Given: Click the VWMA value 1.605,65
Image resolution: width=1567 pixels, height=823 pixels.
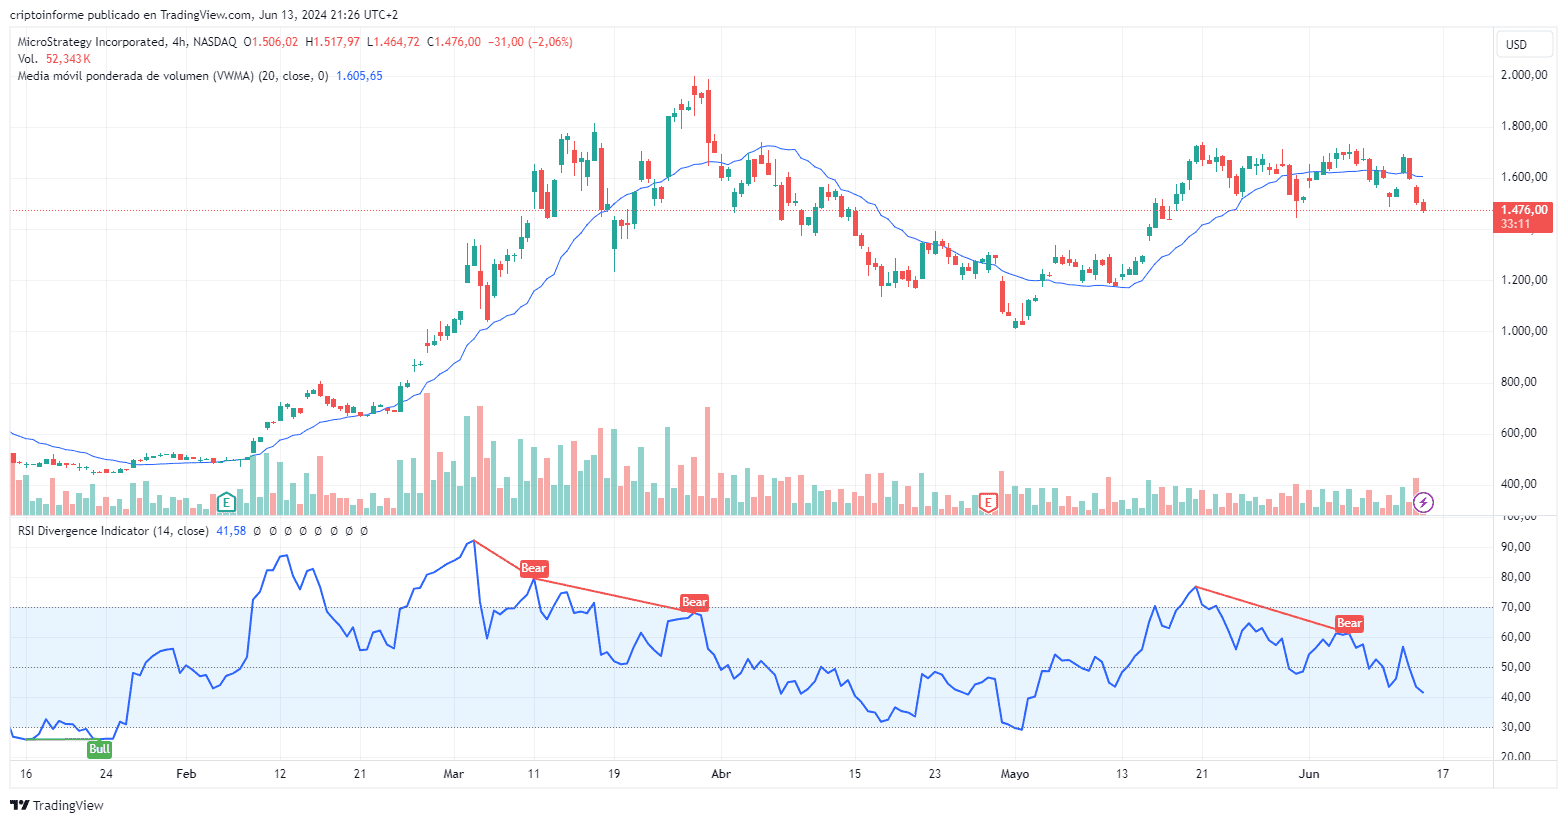Looking at the screenshot, I should coord(359,76).
